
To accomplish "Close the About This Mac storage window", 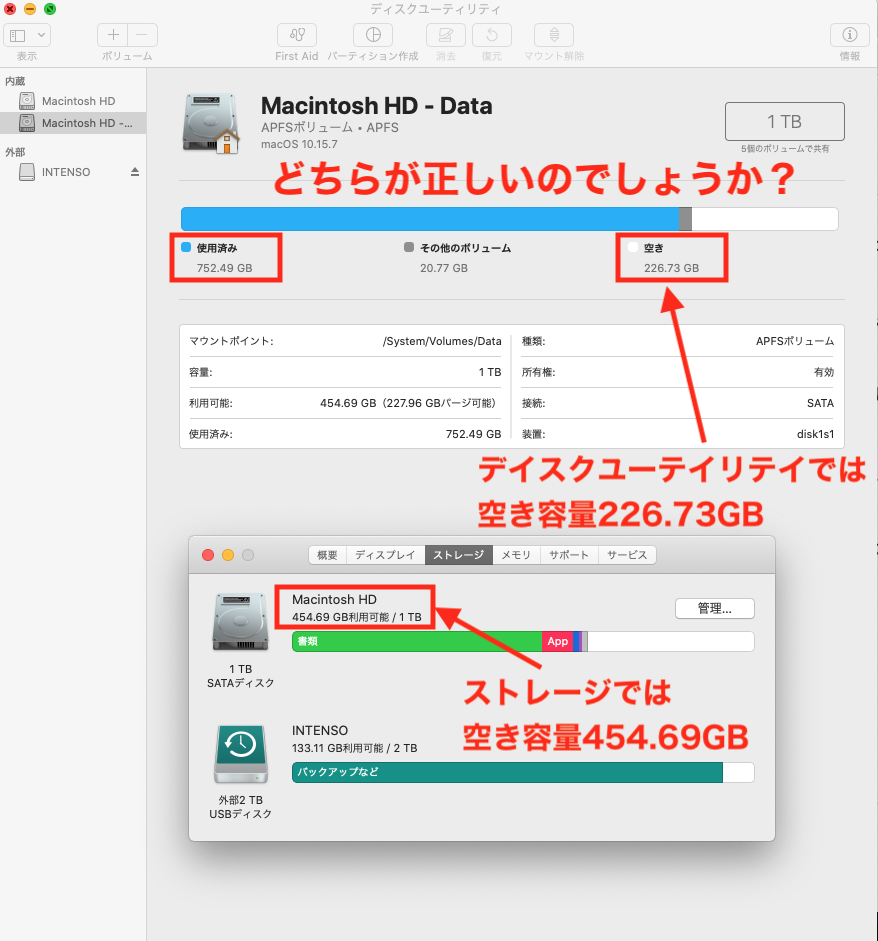I will [208, 555].
